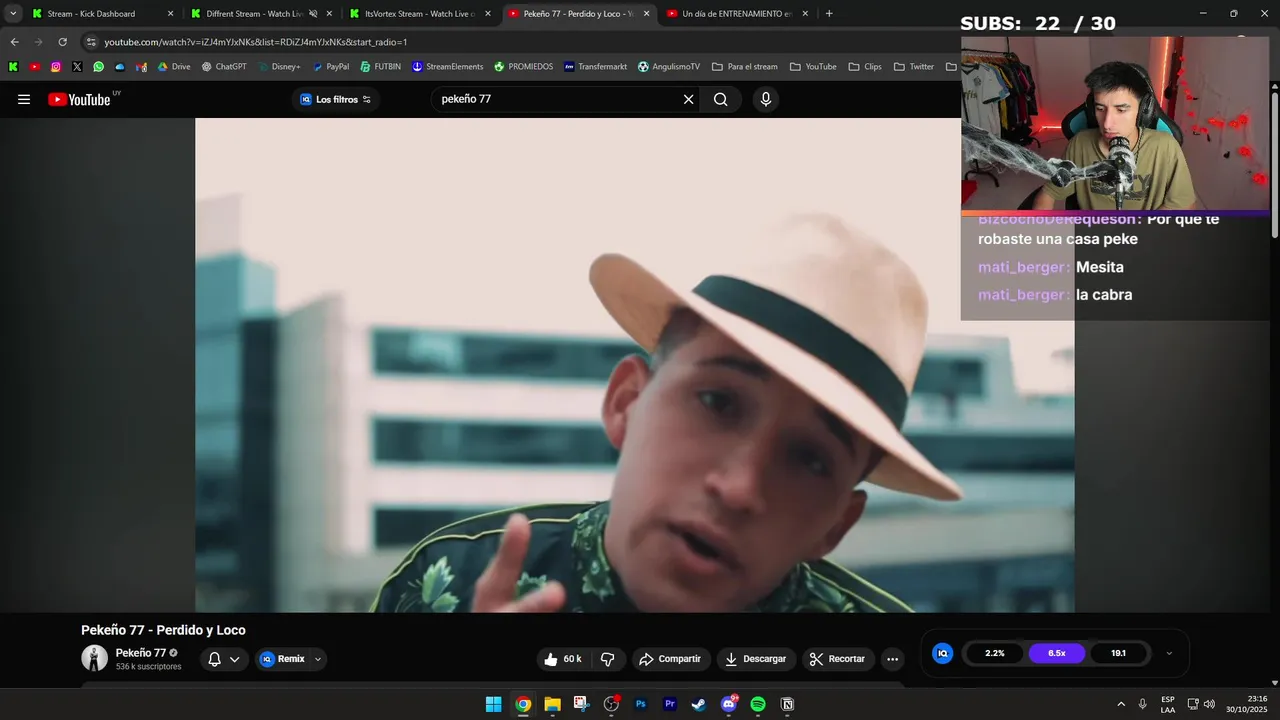Run the search with magnifier button
The height and width of the screenshot is (720, 1280).
[720, 99]
